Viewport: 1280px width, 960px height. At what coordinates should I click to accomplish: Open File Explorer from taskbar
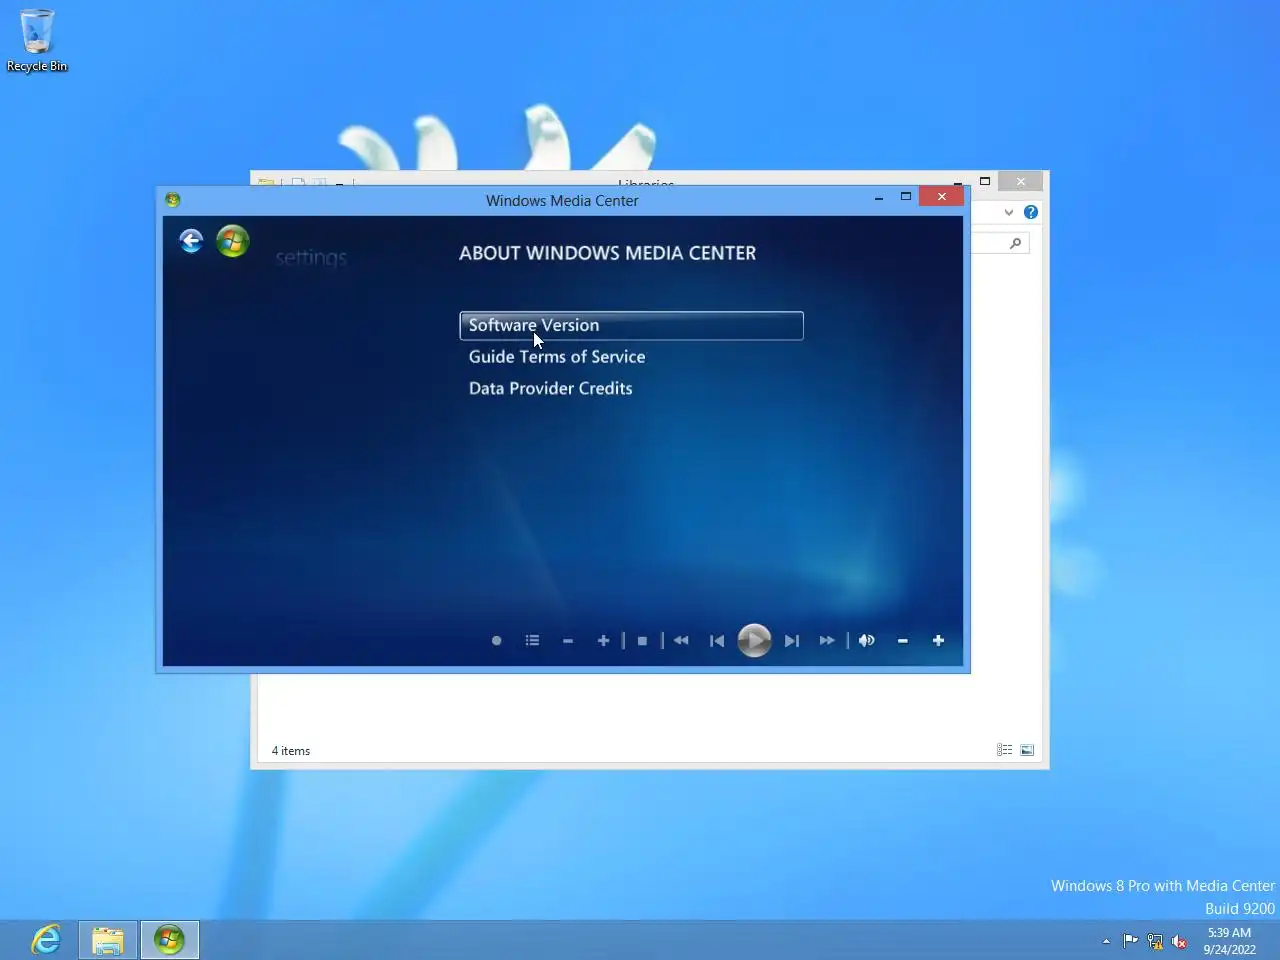pos(108,940)
